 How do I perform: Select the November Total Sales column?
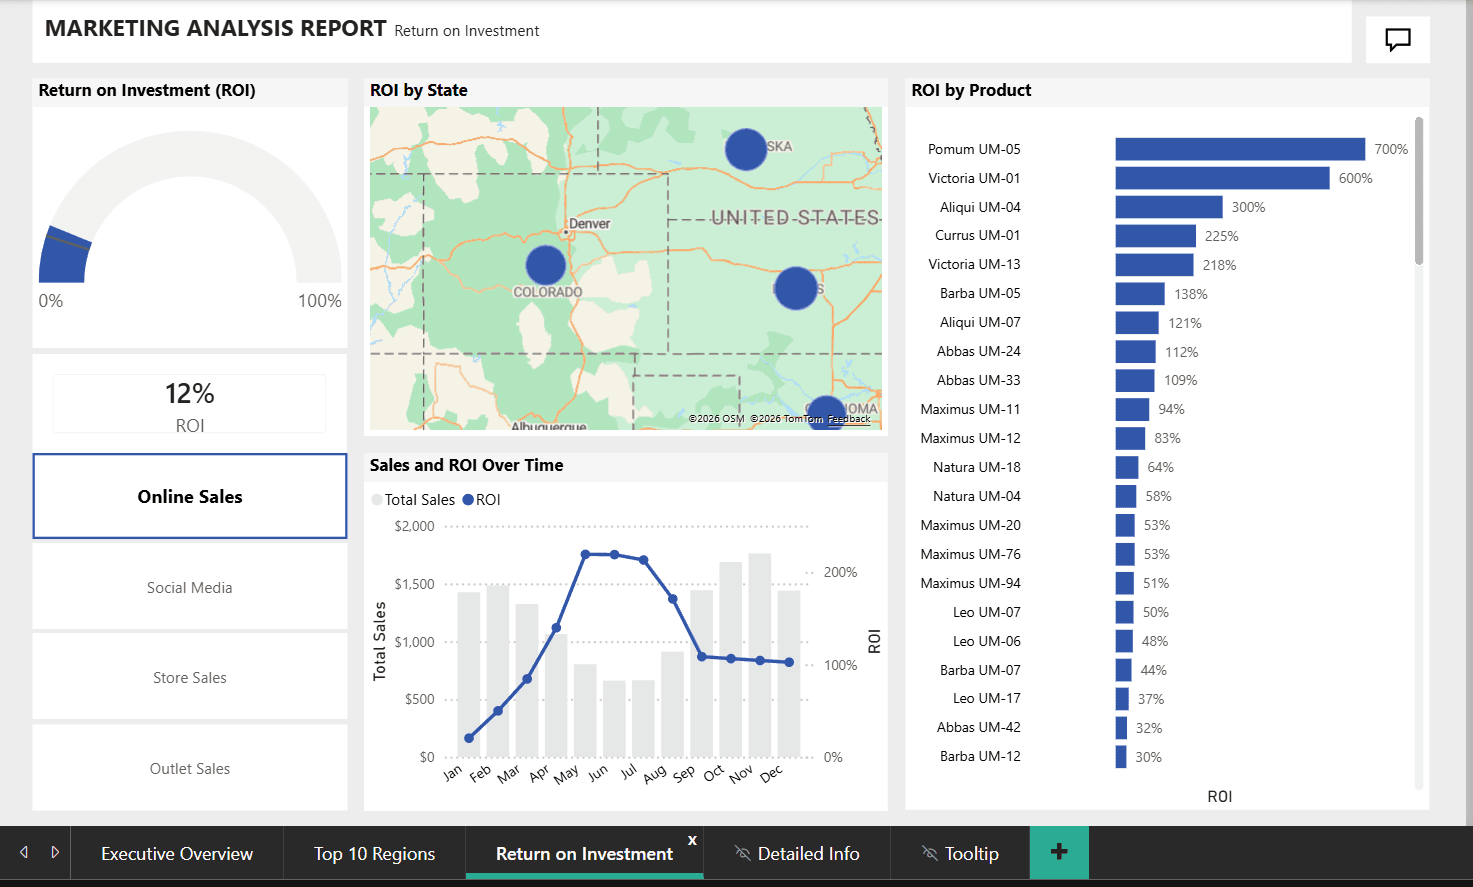pos(760,655)
